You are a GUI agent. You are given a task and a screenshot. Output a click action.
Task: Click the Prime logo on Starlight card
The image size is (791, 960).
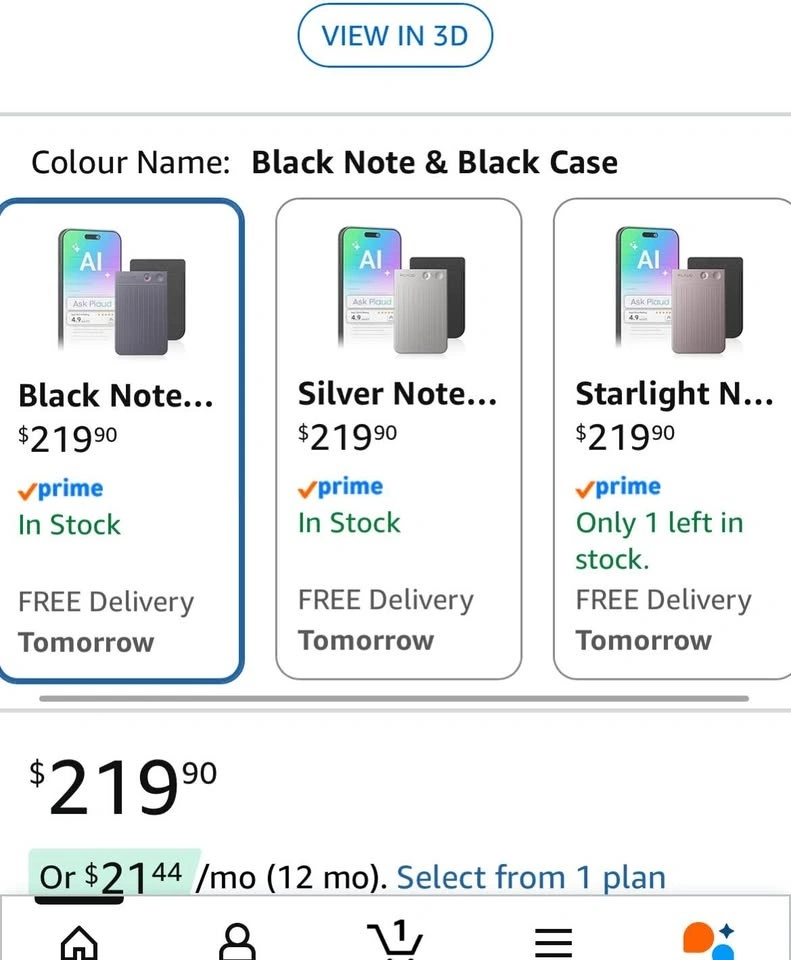tap(618, 487)
